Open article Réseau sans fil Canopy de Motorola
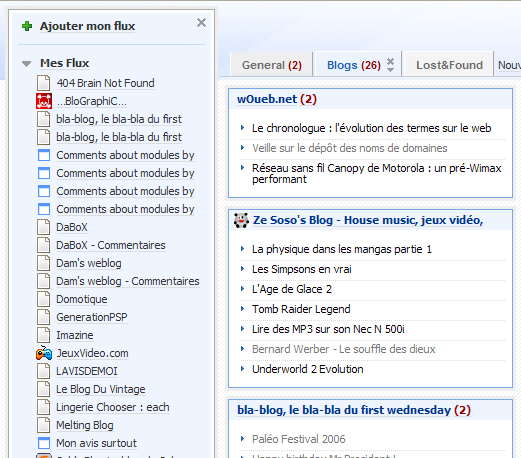 coord(377,173)
